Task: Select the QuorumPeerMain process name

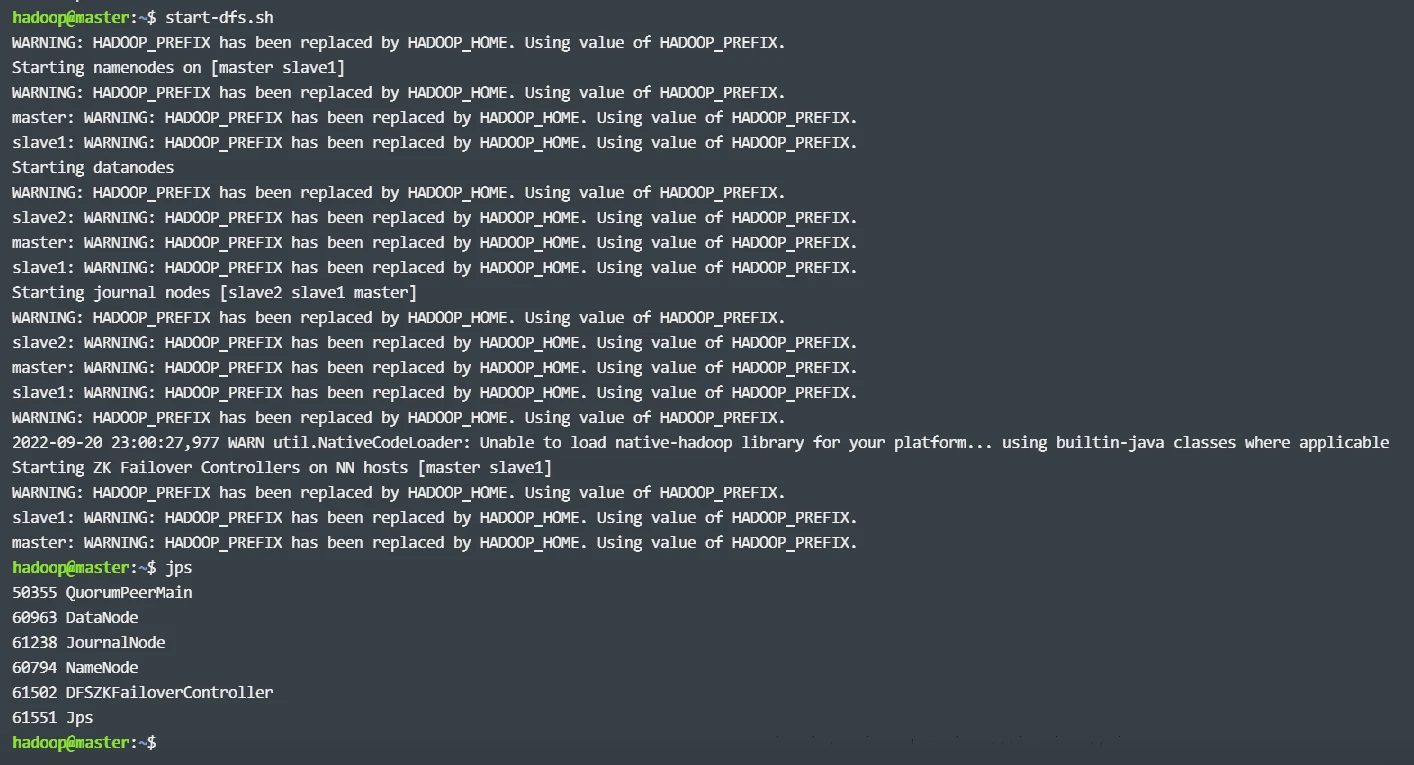Action: pyautogui.click(x=129, y=593)
